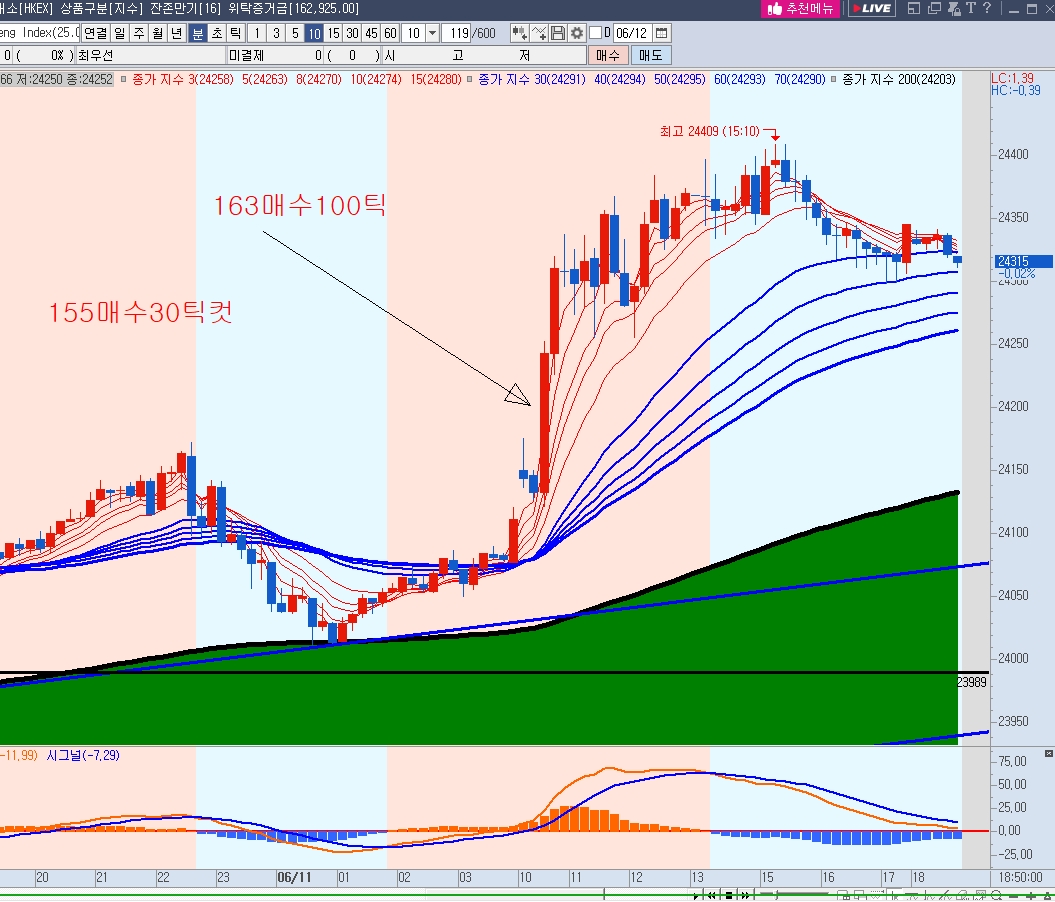
Task: Click the window layout icon in title bar
Action: coord(914,8)
